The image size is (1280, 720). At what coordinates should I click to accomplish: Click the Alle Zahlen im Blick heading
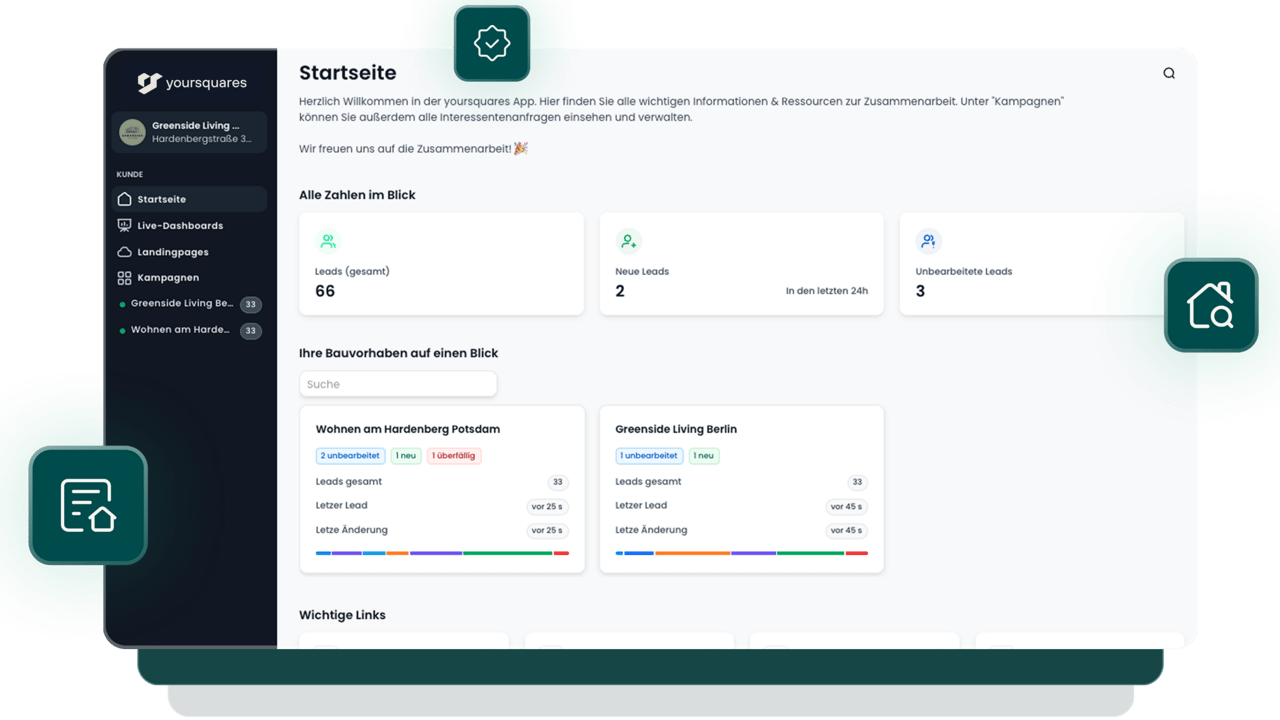(x=357, y=195)
